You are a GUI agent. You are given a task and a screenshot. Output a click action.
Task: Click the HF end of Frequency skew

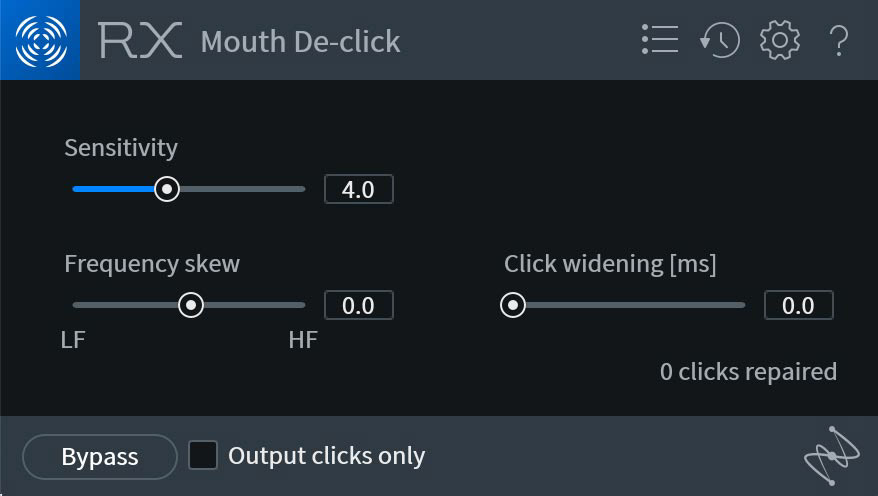[x=303, y=340]
